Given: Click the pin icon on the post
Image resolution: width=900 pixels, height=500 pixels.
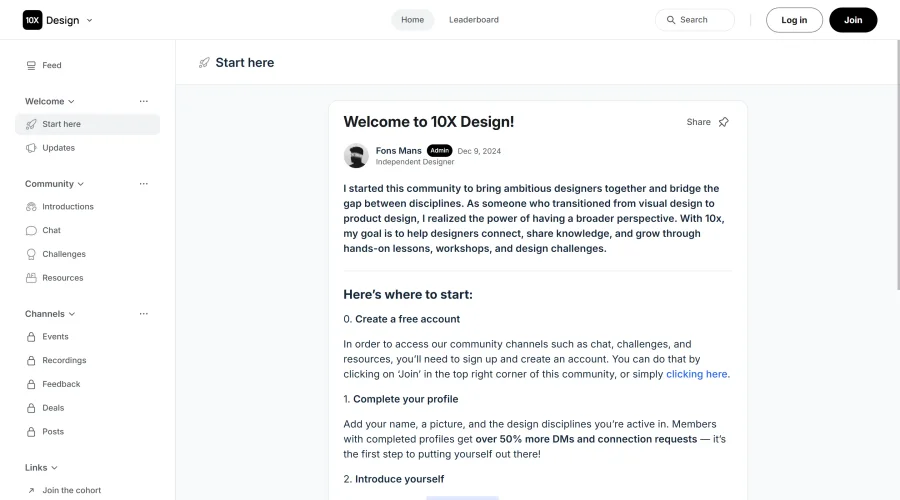Looking at the screenshot, I should pos(724,122).
